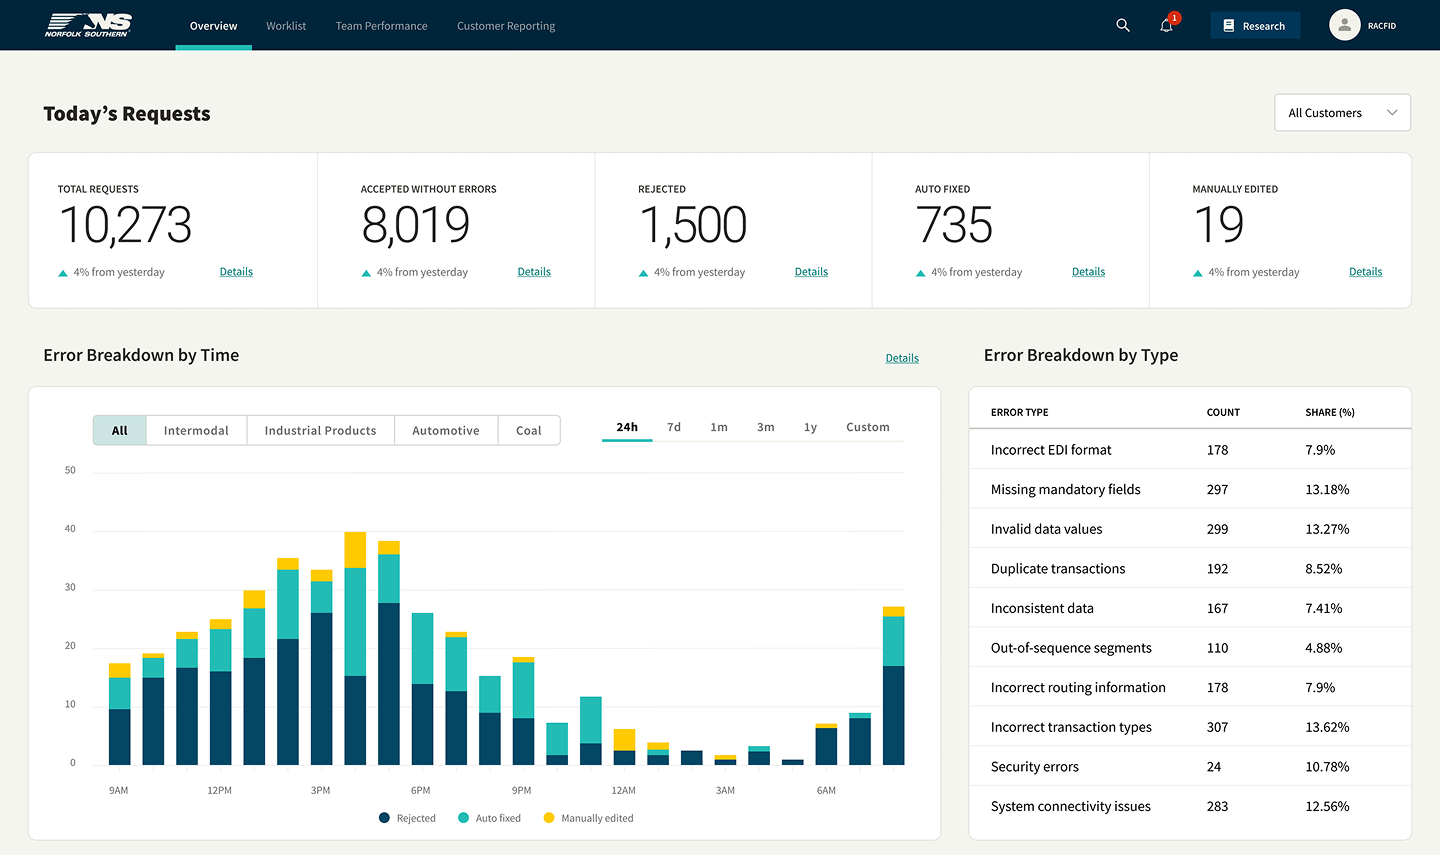Filter chart by Automotive
The image size is (1440, 855).
pos(446,431)
